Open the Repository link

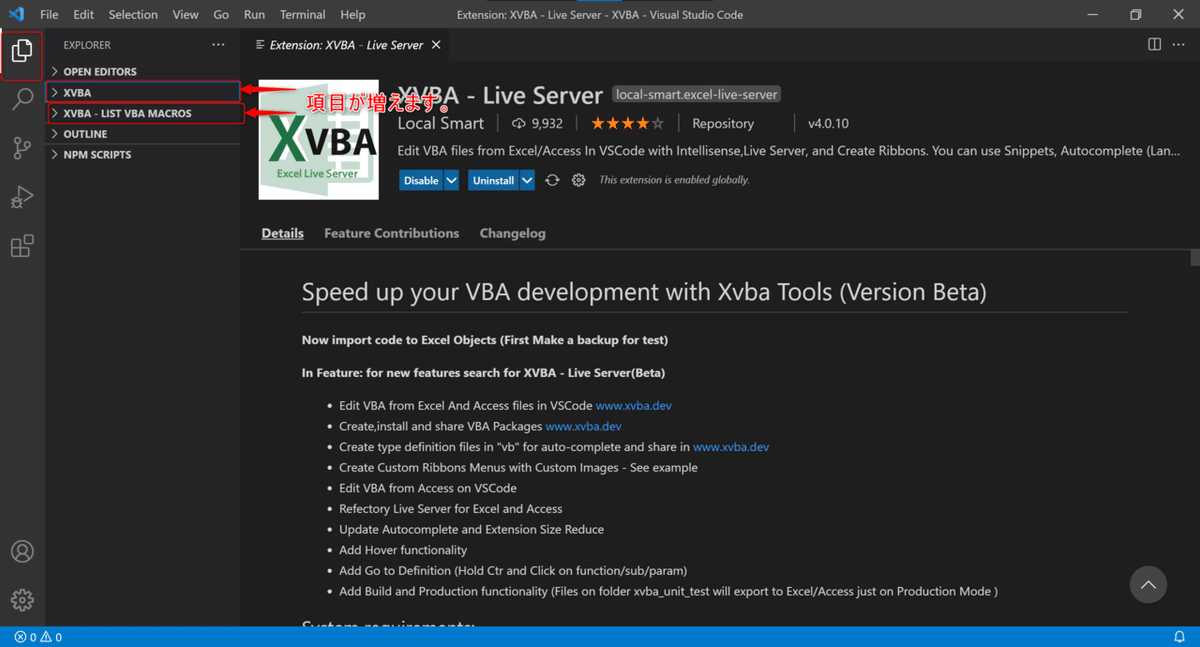click(x=723, y=124)
